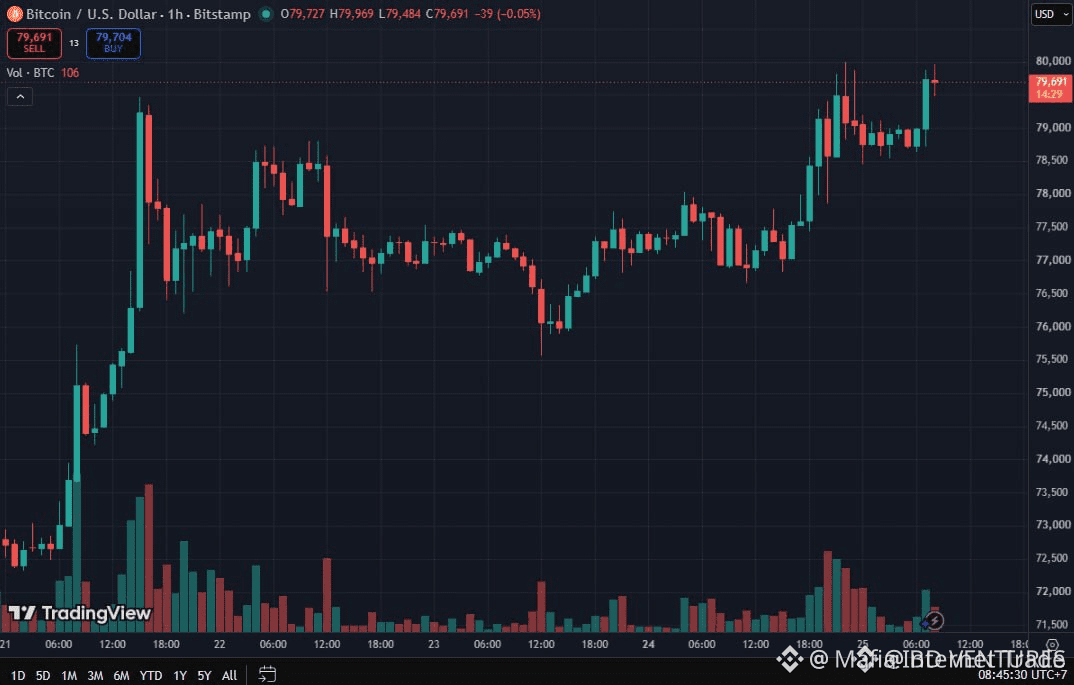Select the YTD time range

[x=151, y=675]
